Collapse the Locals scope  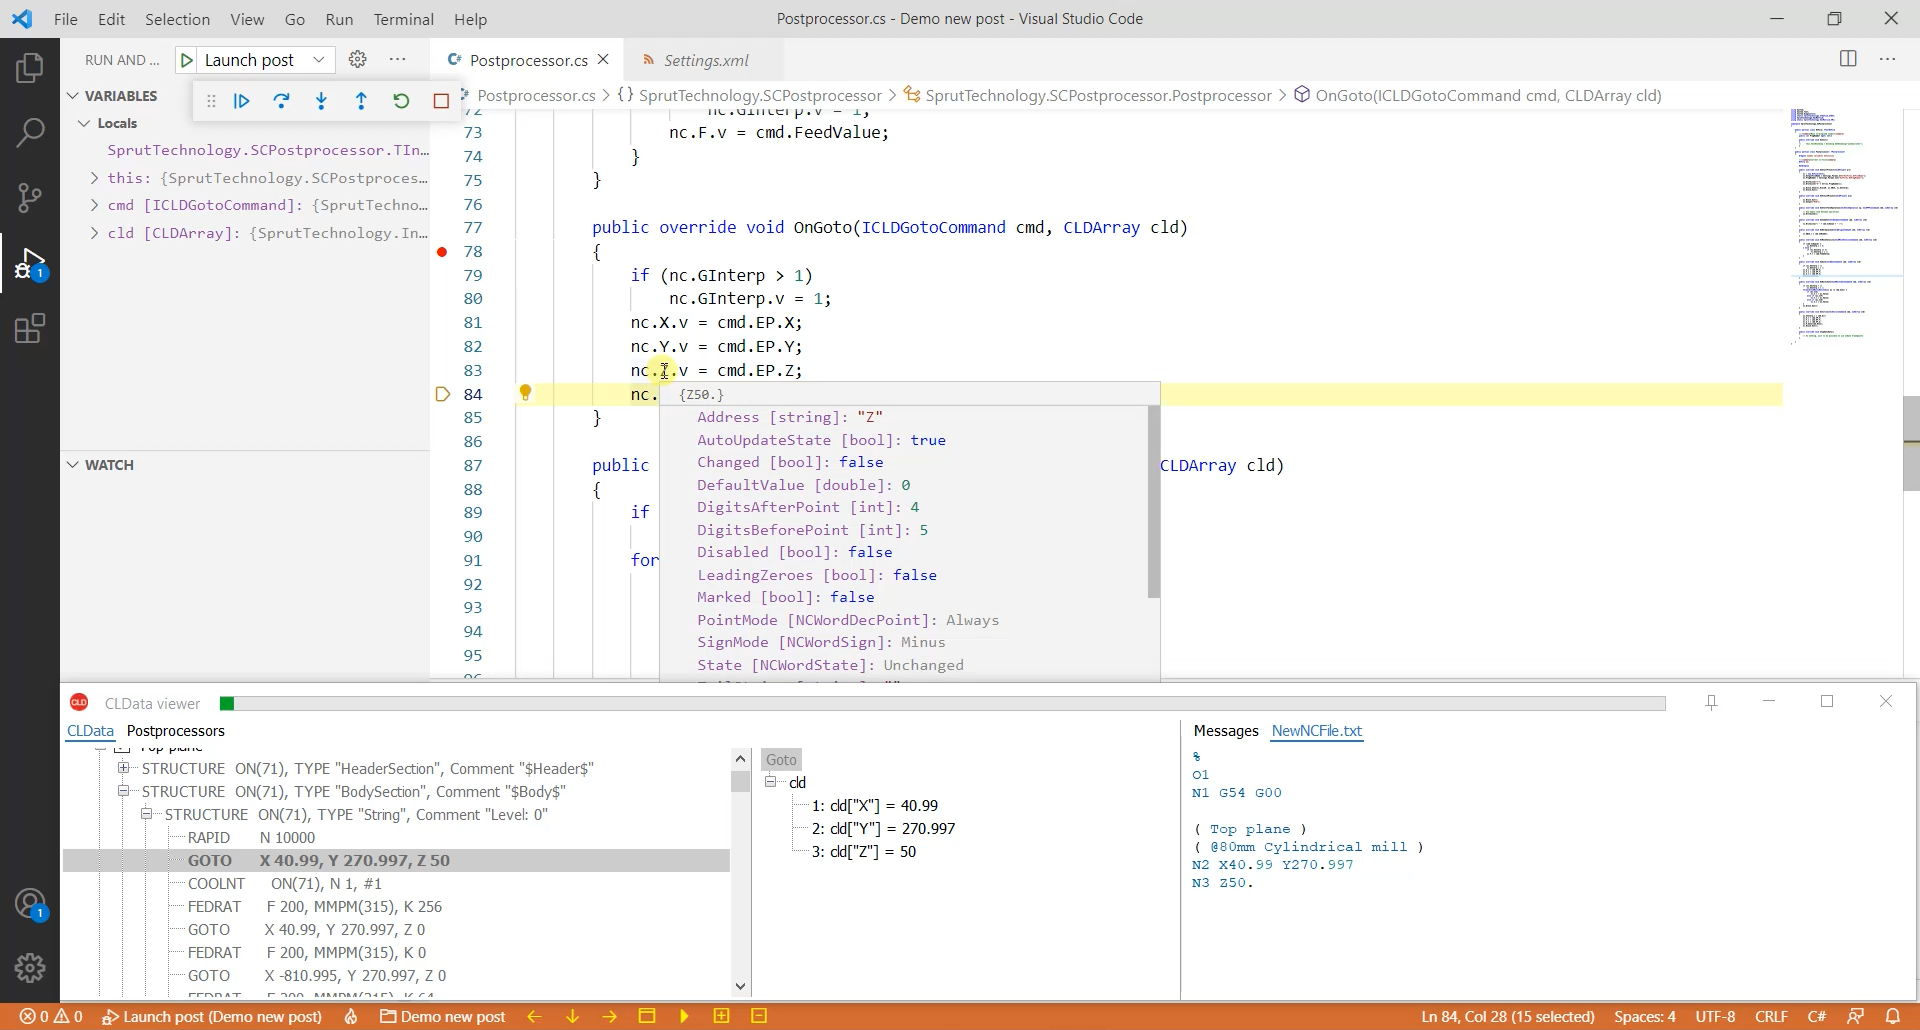84,123
